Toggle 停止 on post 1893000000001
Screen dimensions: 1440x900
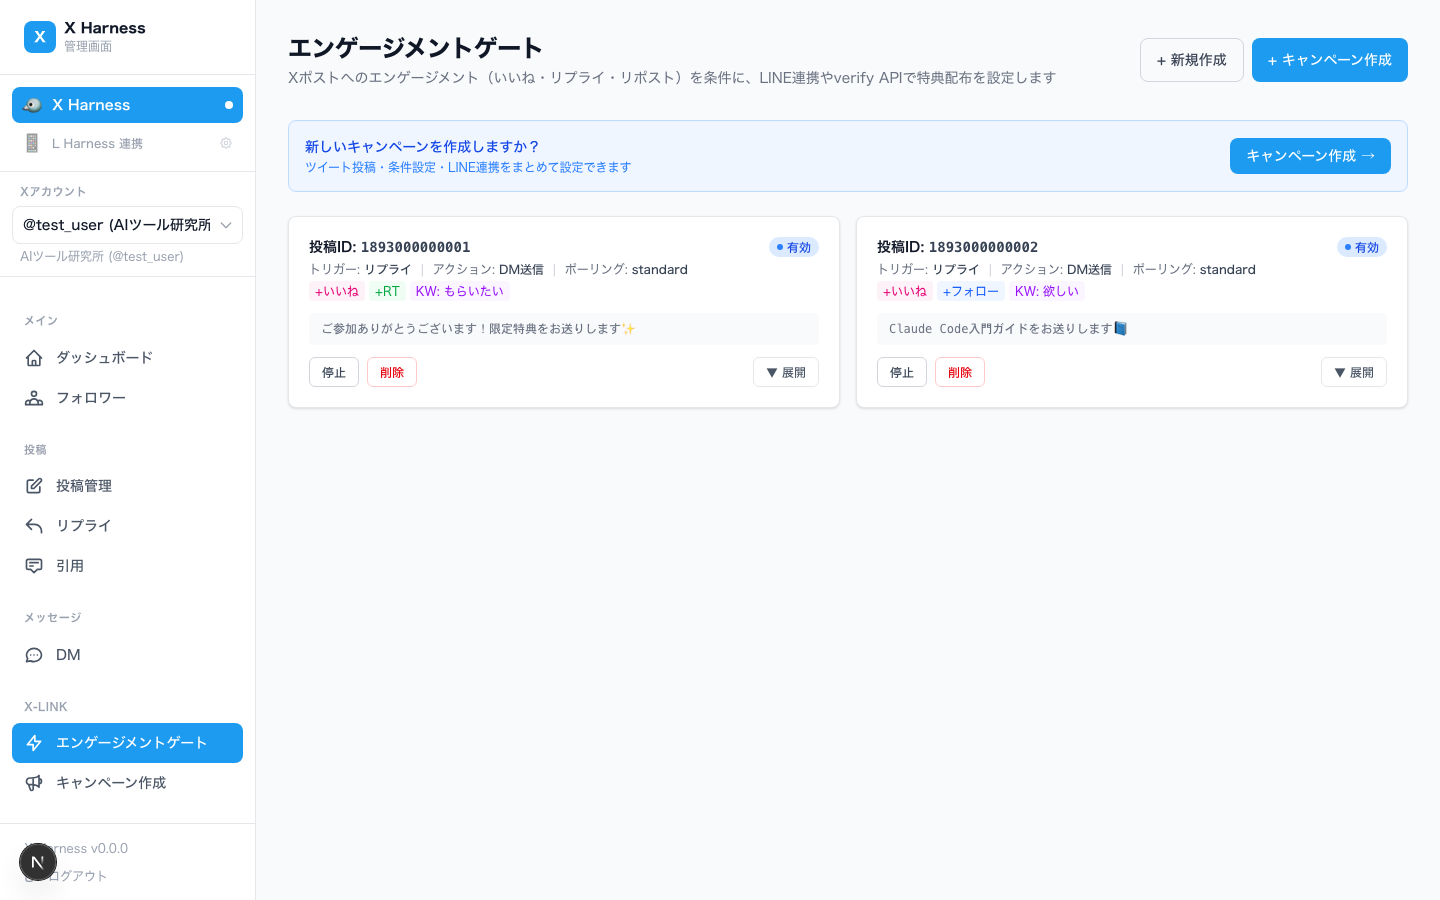[333, 371]
